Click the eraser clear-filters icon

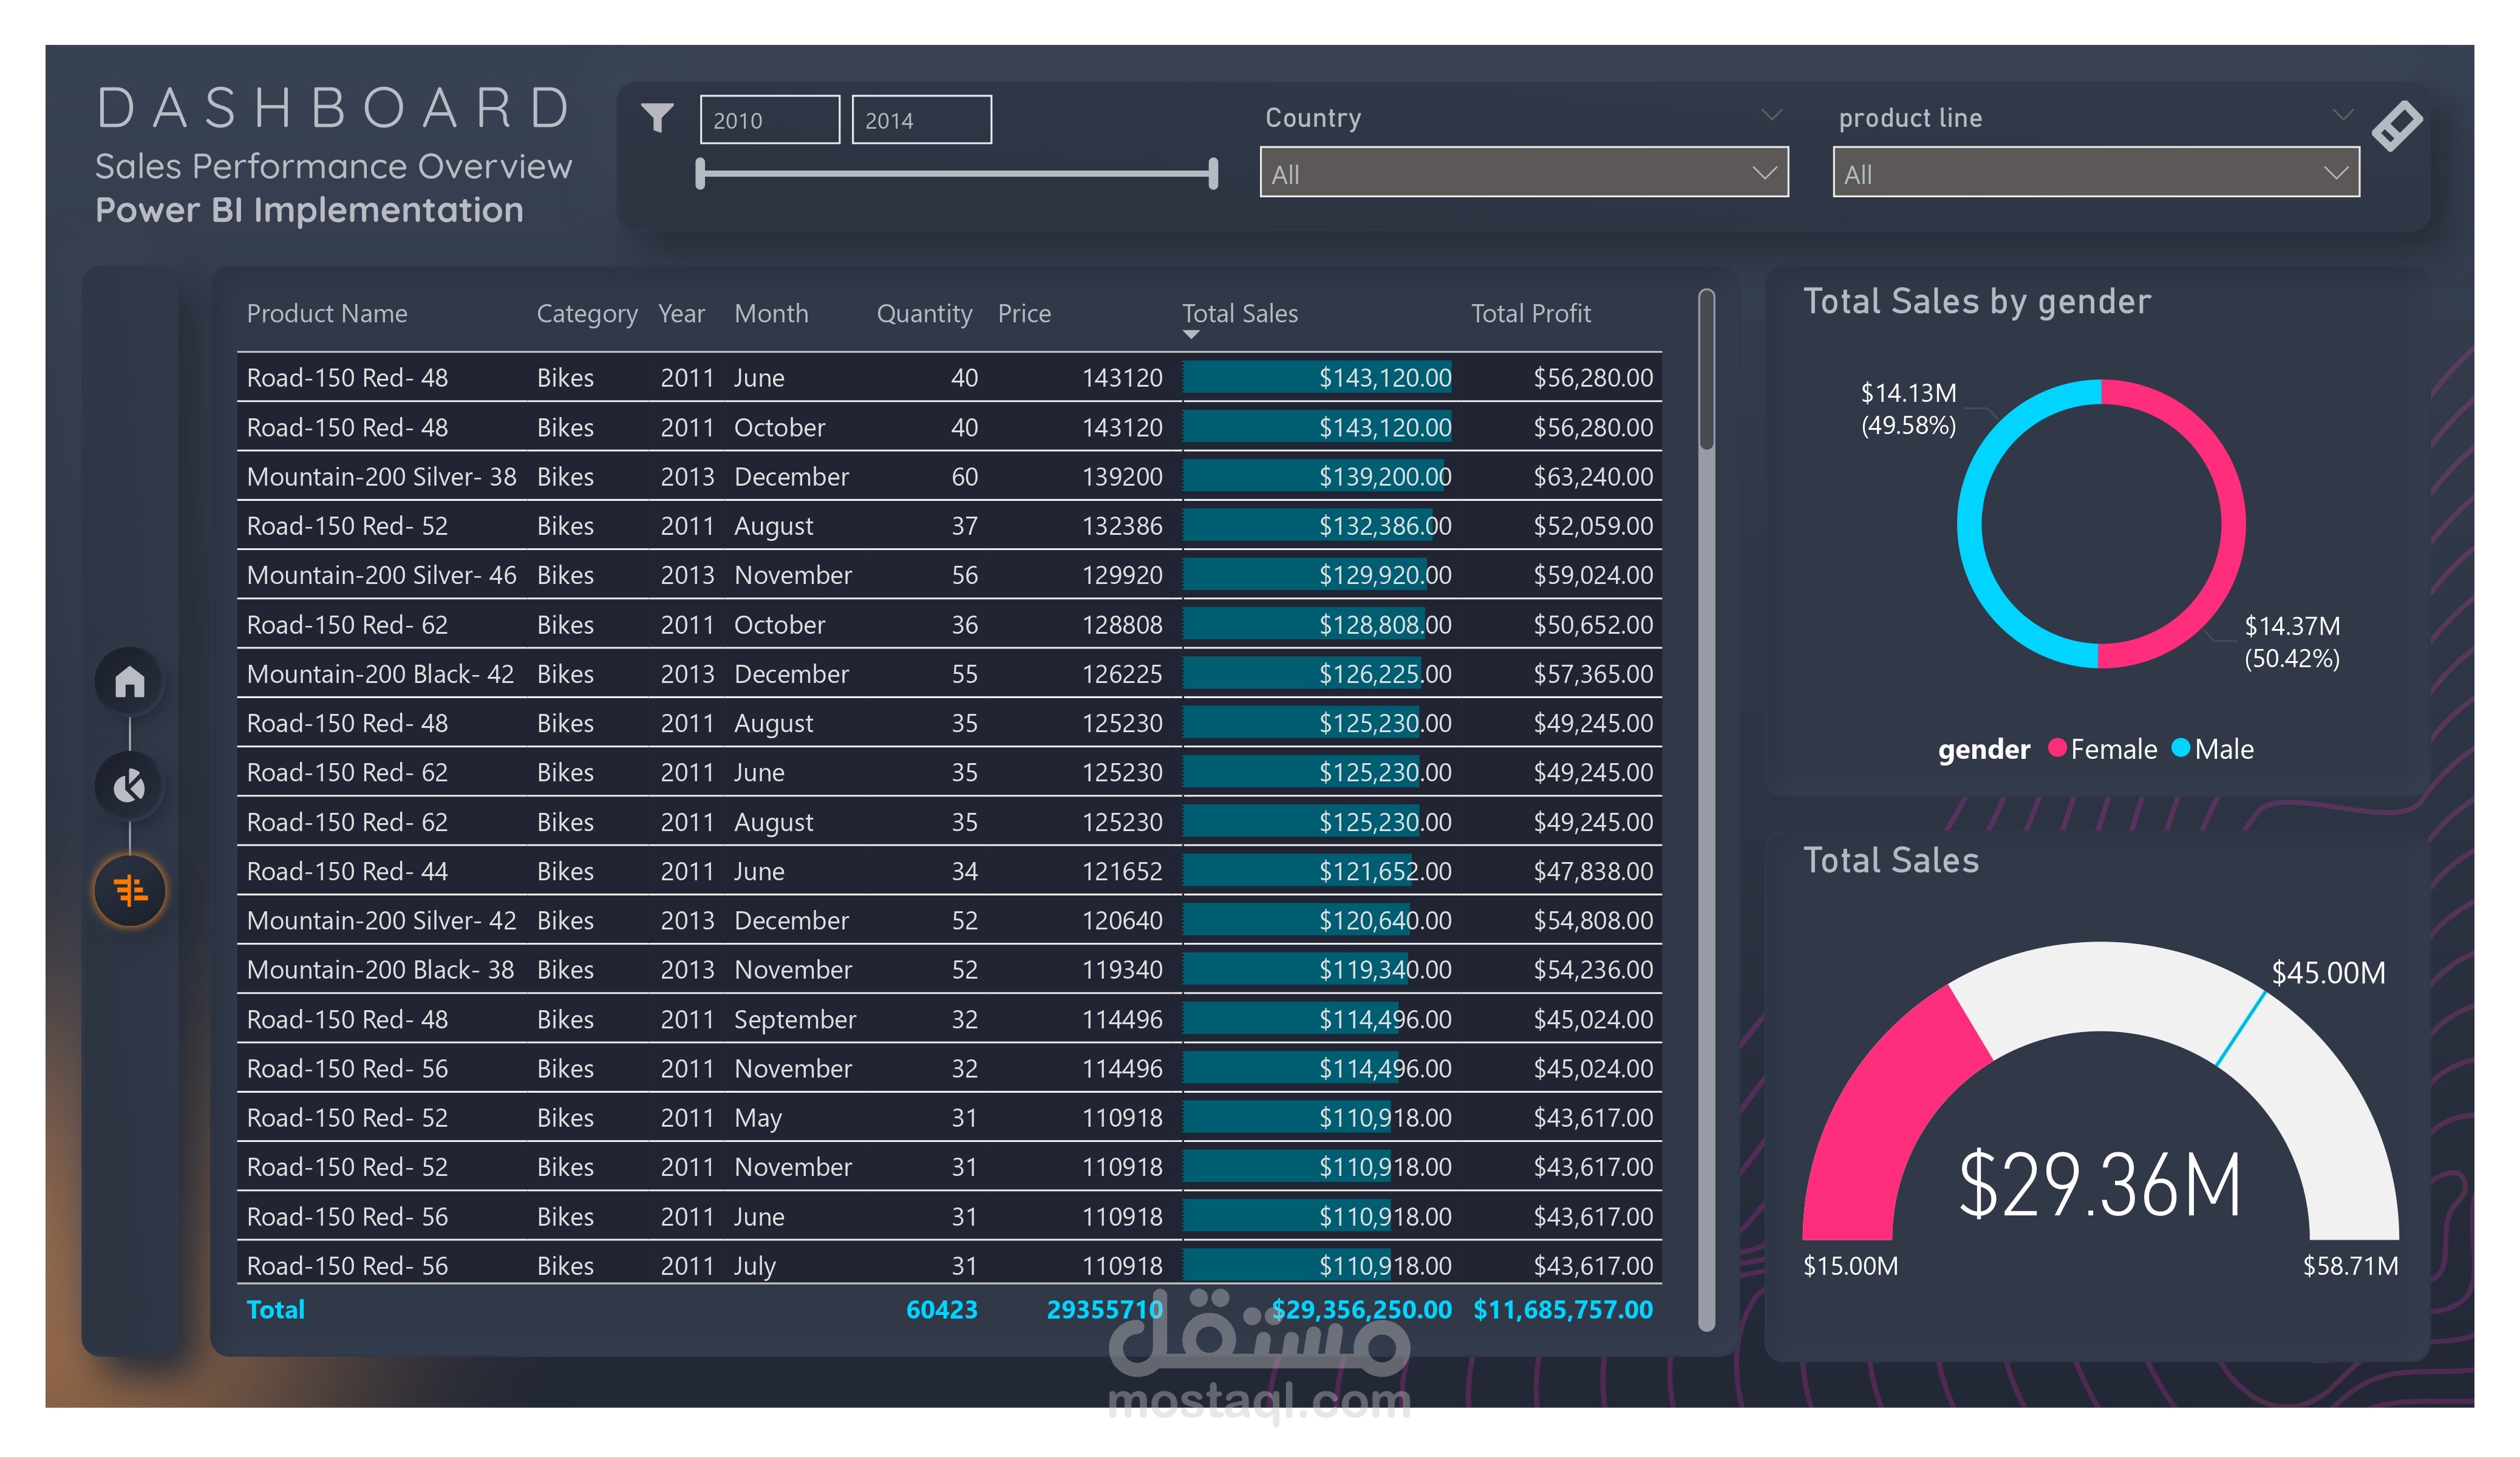click(x=2397, y=126)
